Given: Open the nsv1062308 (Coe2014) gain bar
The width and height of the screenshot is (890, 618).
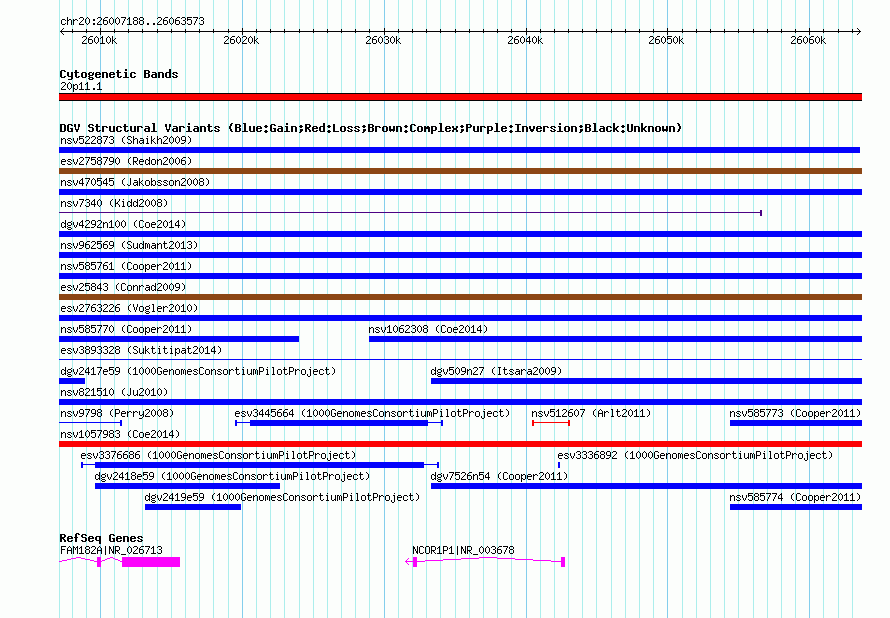Looking at the screenshot, I should 615,339.
